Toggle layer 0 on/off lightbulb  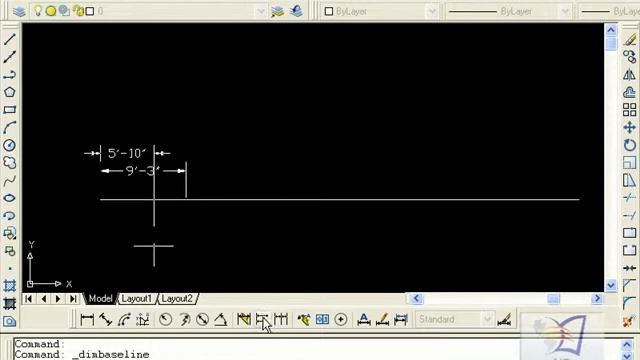click(38, 11)
